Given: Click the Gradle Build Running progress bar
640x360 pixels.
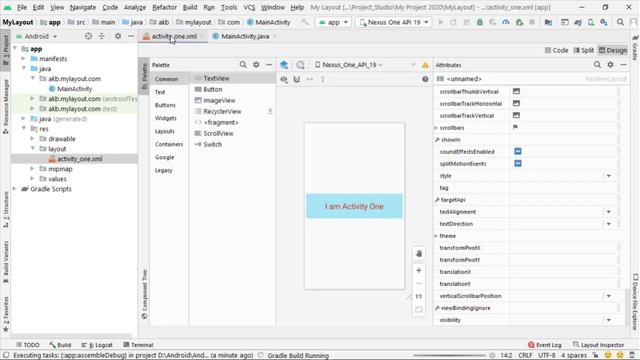Looking at the screenshot, I should coord(451,356).
